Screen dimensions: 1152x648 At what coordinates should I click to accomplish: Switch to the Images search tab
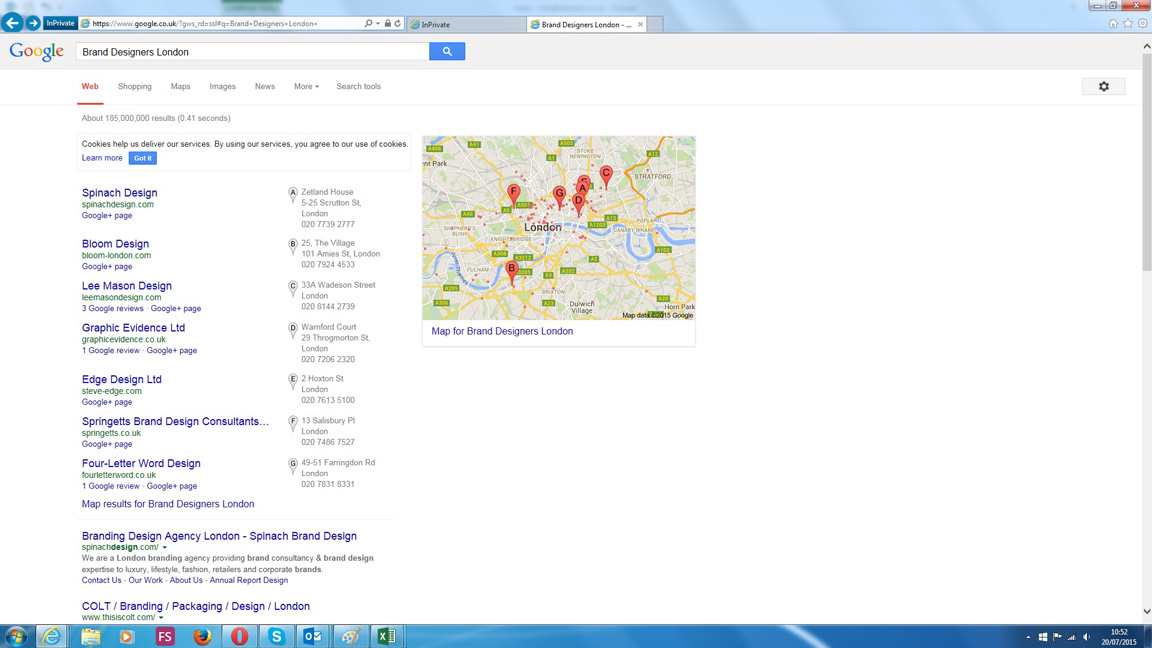pos(222,87)
